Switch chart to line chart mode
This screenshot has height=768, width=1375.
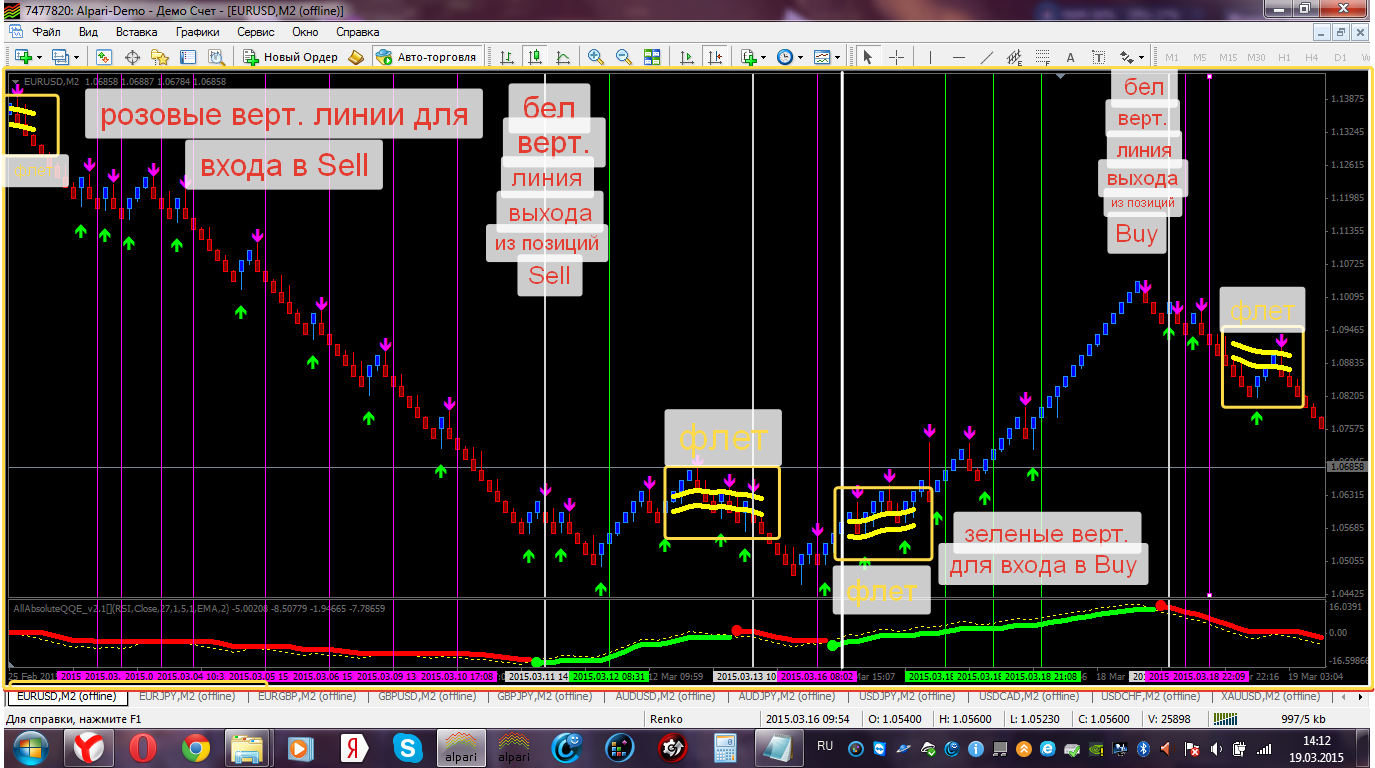pyautogui.click(x=564, y=57)
